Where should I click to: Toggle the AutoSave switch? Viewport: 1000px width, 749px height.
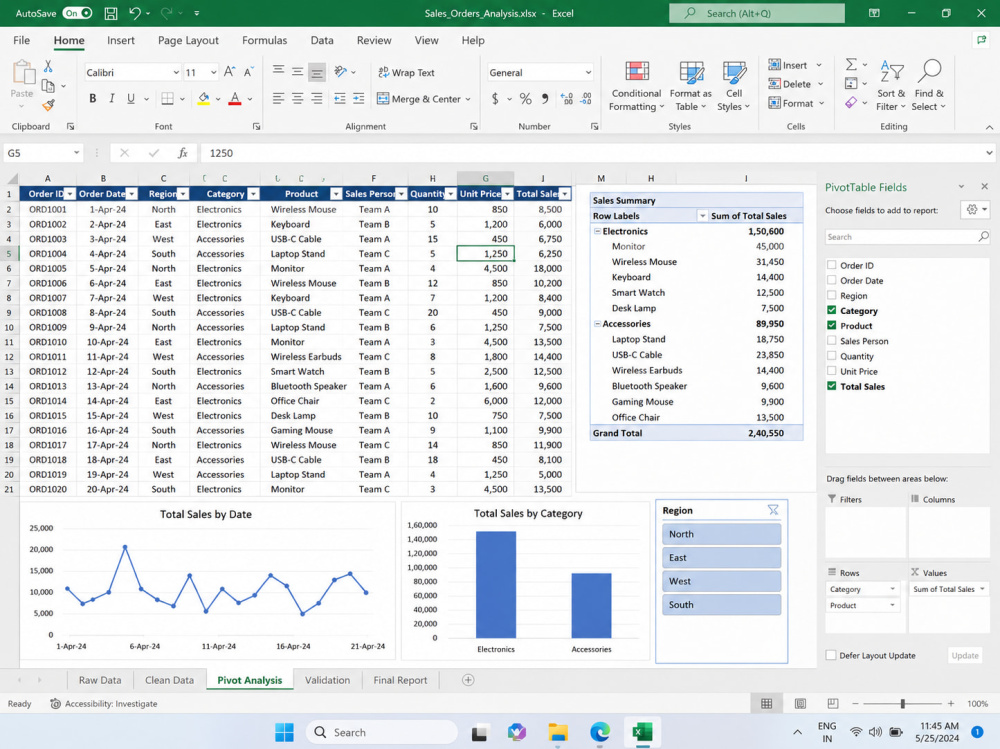[x=77, y=13]
